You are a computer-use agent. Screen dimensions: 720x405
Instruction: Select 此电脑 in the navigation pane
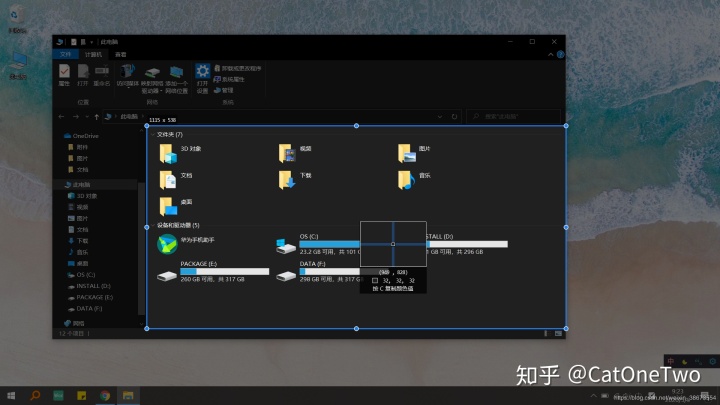tap(77, 185)
